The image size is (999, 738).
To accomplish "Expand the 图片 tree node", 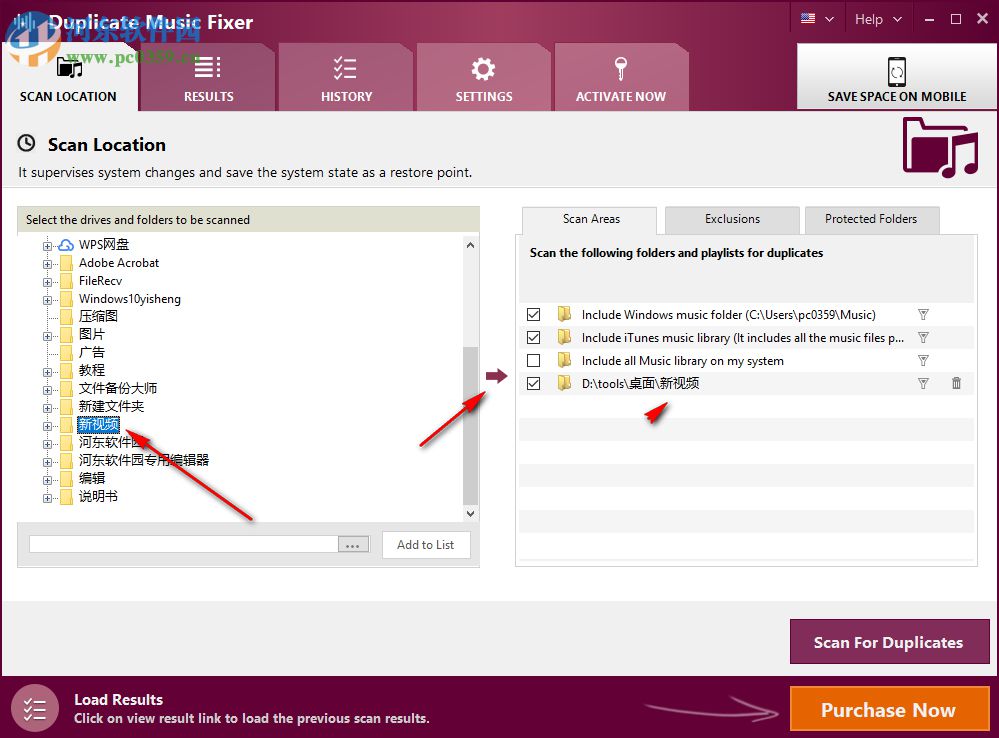I will [47, 335].
